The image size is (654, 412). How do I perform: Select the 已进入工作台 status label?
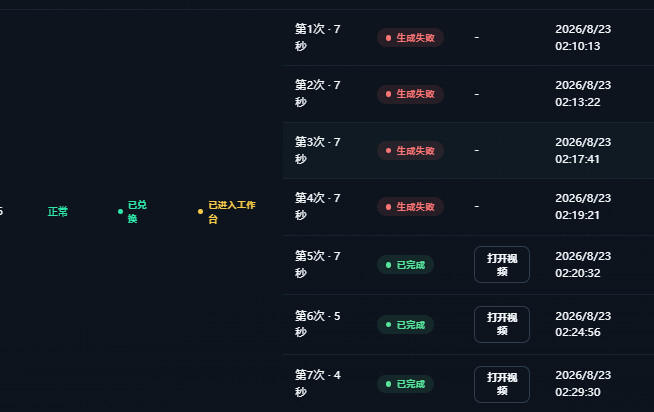[x=227, y=211]
